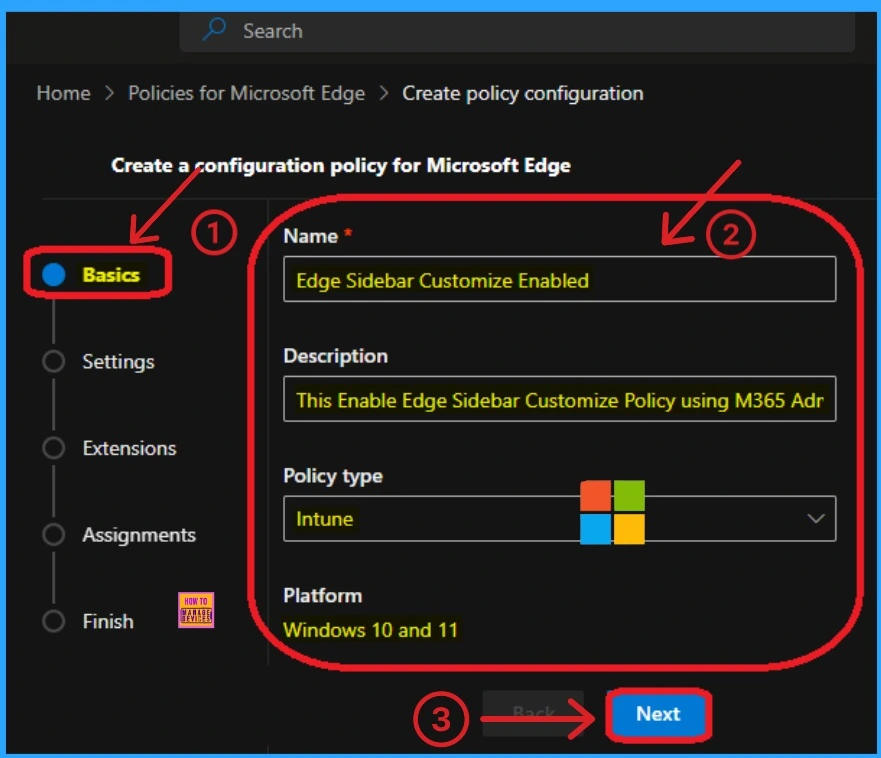
Task: Edit the Description field text
Action: (560, 399)
